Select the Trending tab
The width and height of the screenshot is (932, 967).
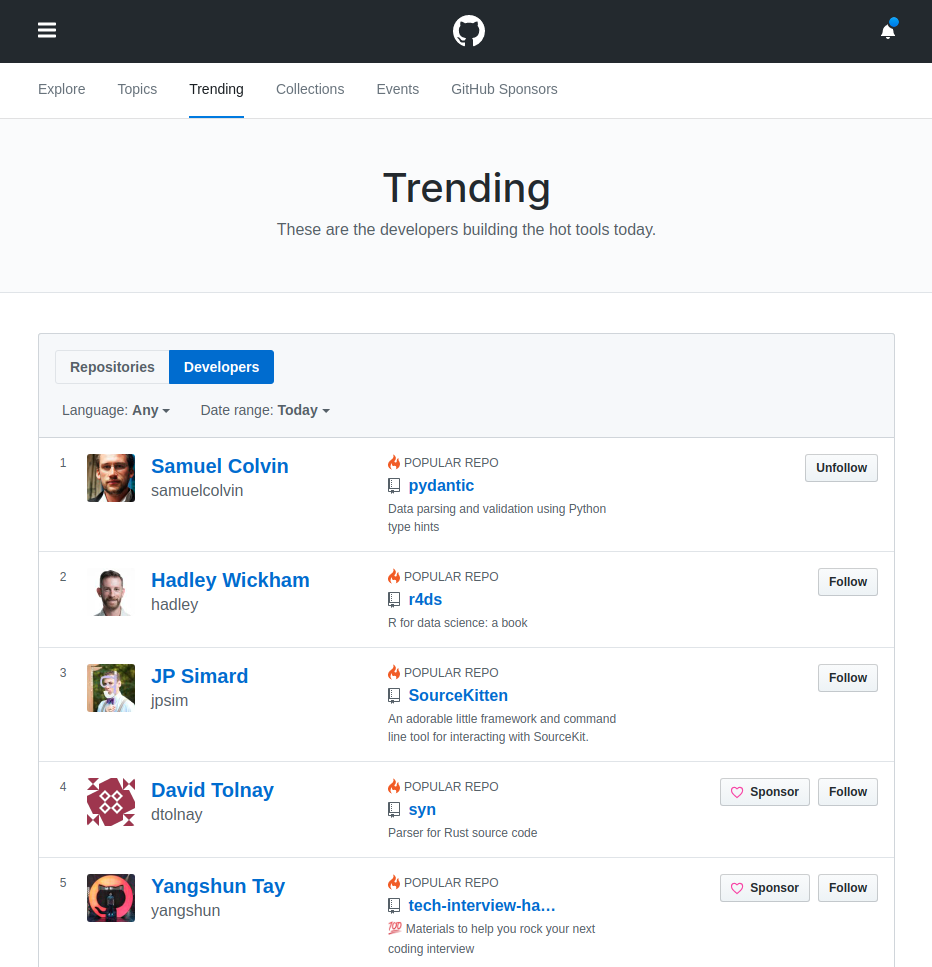[x=217, y=89]
